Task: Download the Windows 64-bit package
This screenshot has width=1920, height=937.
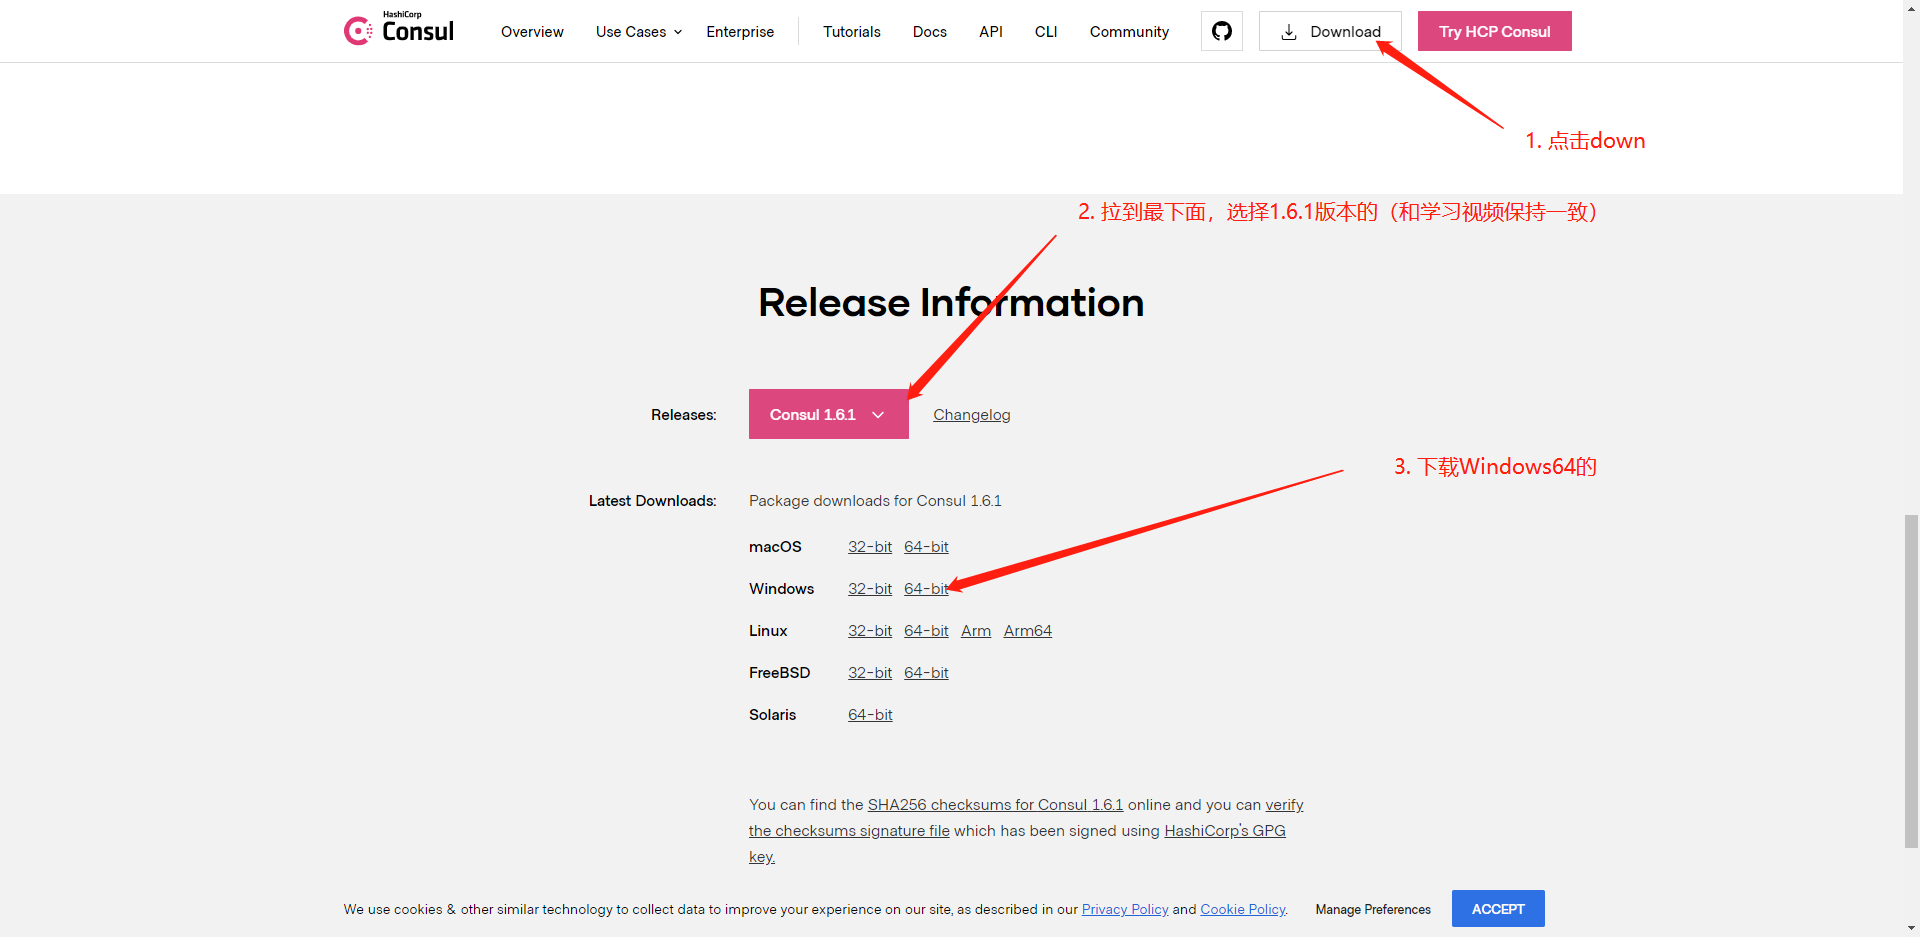Action: coord(926,589)
